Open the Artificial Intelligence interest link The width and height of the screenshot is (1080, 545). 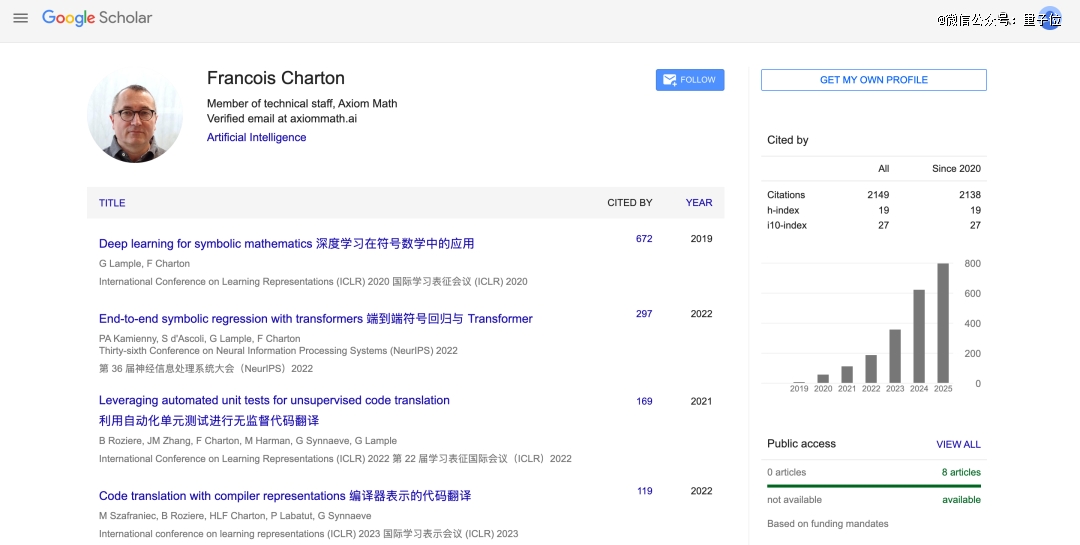(x=256, y=138)
